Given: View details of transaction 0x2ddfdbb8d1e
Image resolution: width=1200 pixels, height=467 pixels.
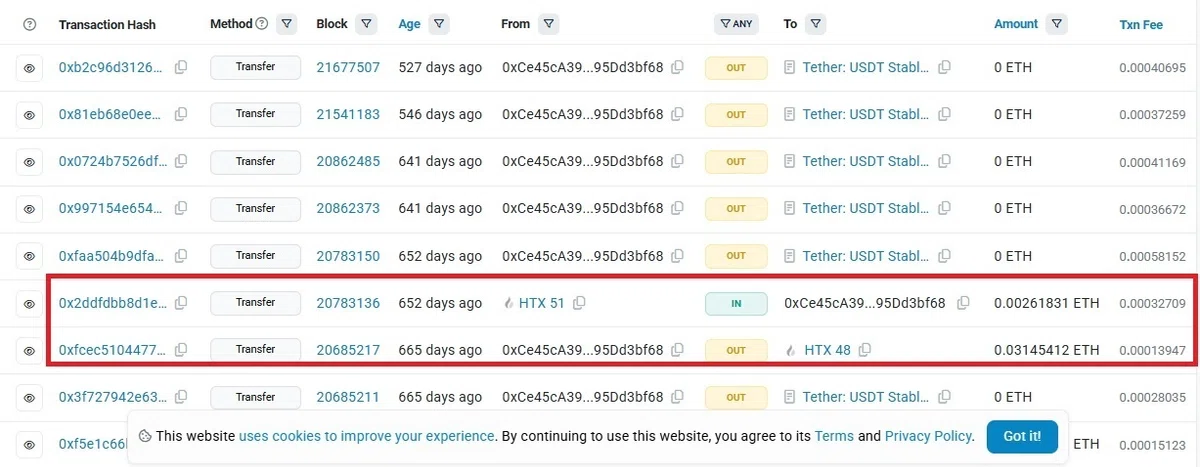Looking at the screenshot, I should pos(29,303).
